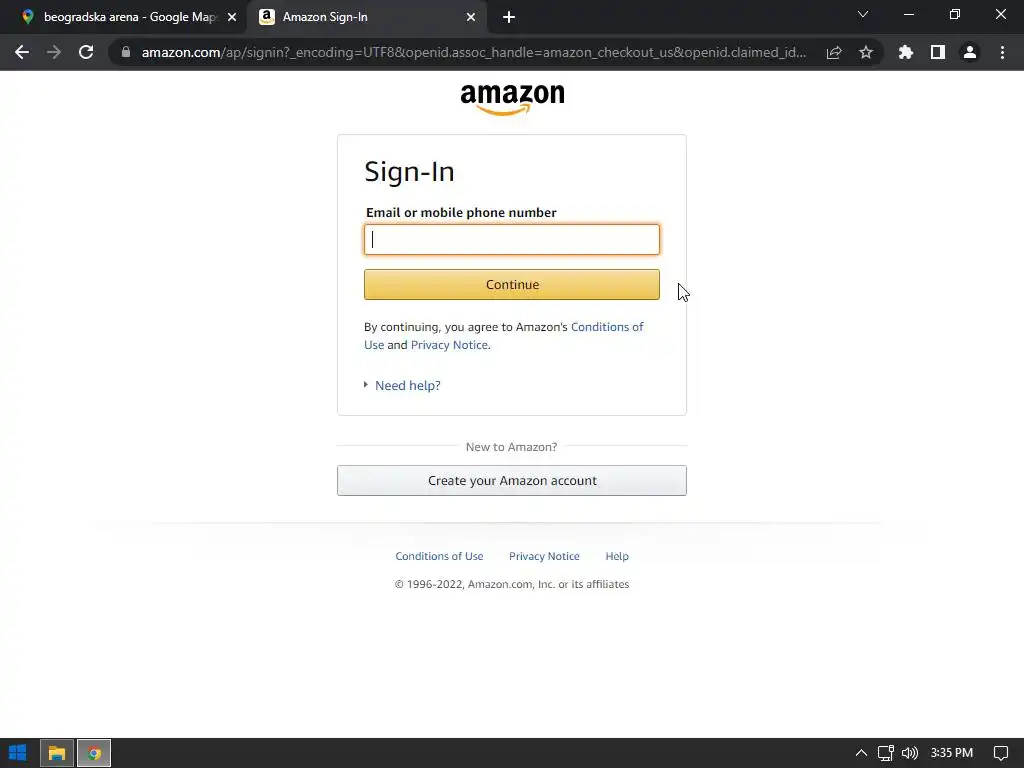The height and width of the screenshot is (768, 1024).
Task: Show hidden system tray icons
Action: click(x=861, y=753)
